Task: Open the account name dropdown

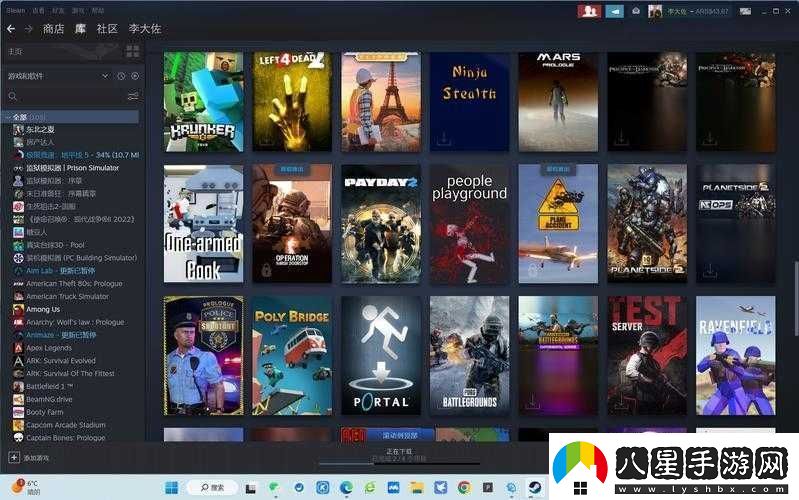Action: tap(698, 11)
